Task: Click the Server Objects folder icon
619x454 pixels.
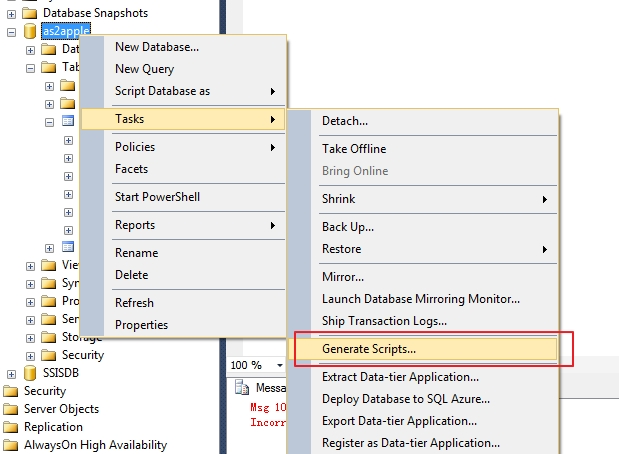Action: coord(11,409)
